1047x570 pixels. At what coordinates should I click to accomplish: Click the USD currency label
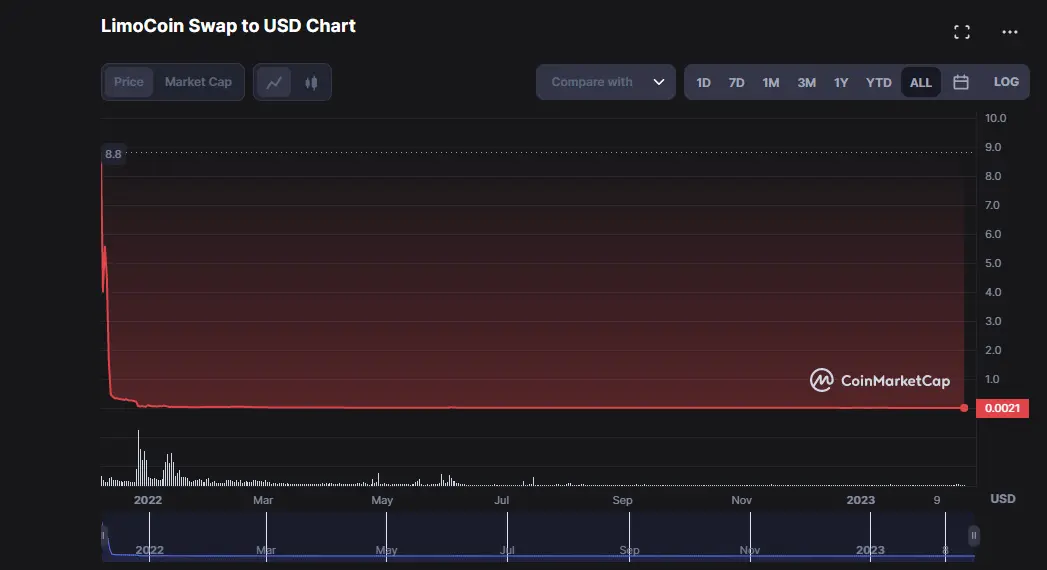pyautogui.click(x=1003, y=499)
